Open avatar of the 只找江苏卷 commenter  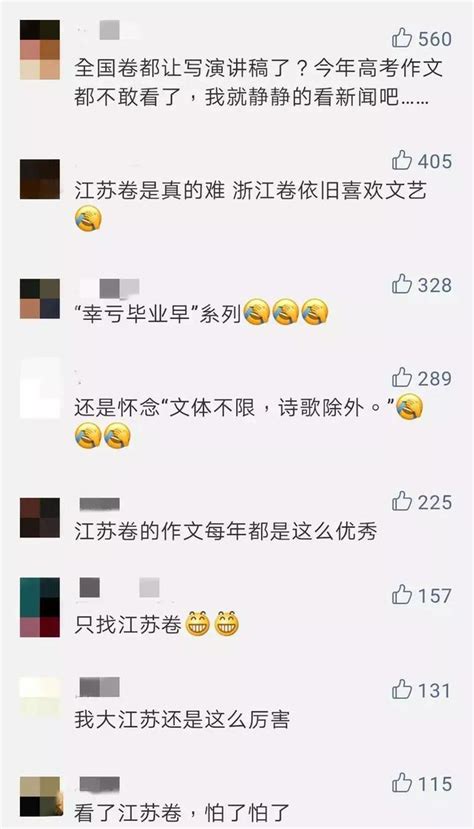pyautogui.click(x=40, y=607)
